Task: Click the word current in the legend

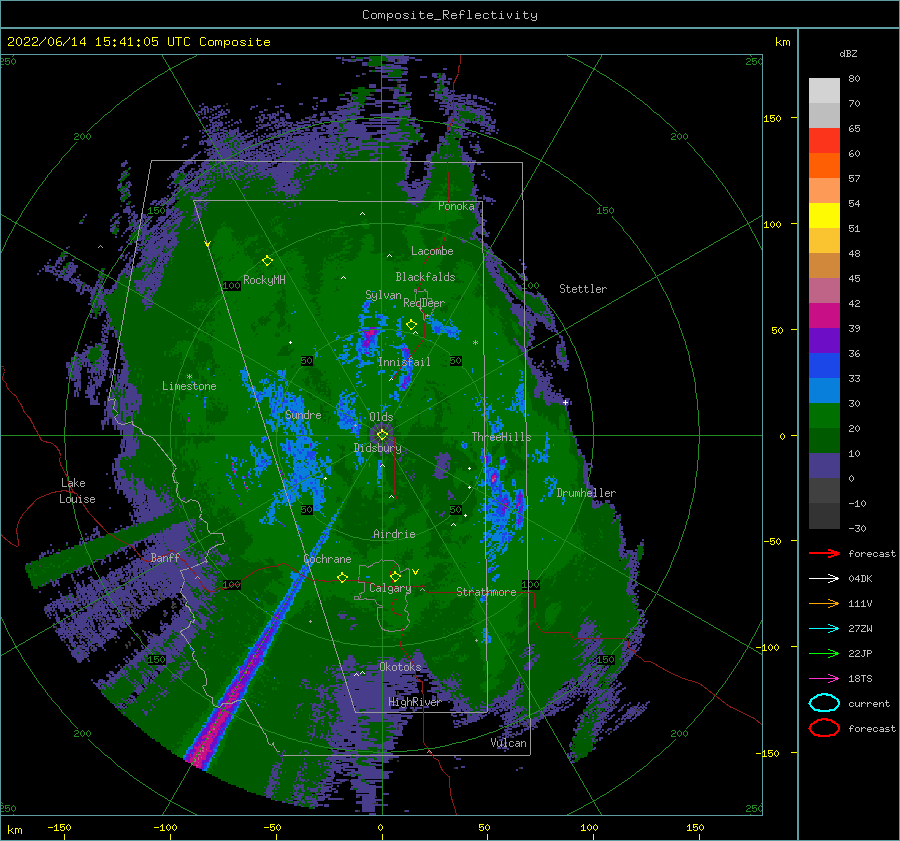Action: coord(869,703)
